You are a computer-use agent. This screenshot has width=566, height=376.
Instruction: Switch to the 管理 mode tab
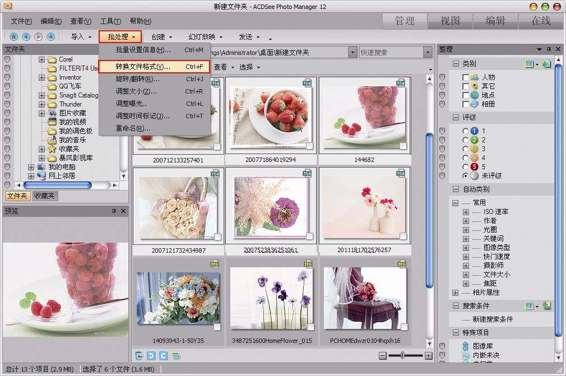click(405, 21)
